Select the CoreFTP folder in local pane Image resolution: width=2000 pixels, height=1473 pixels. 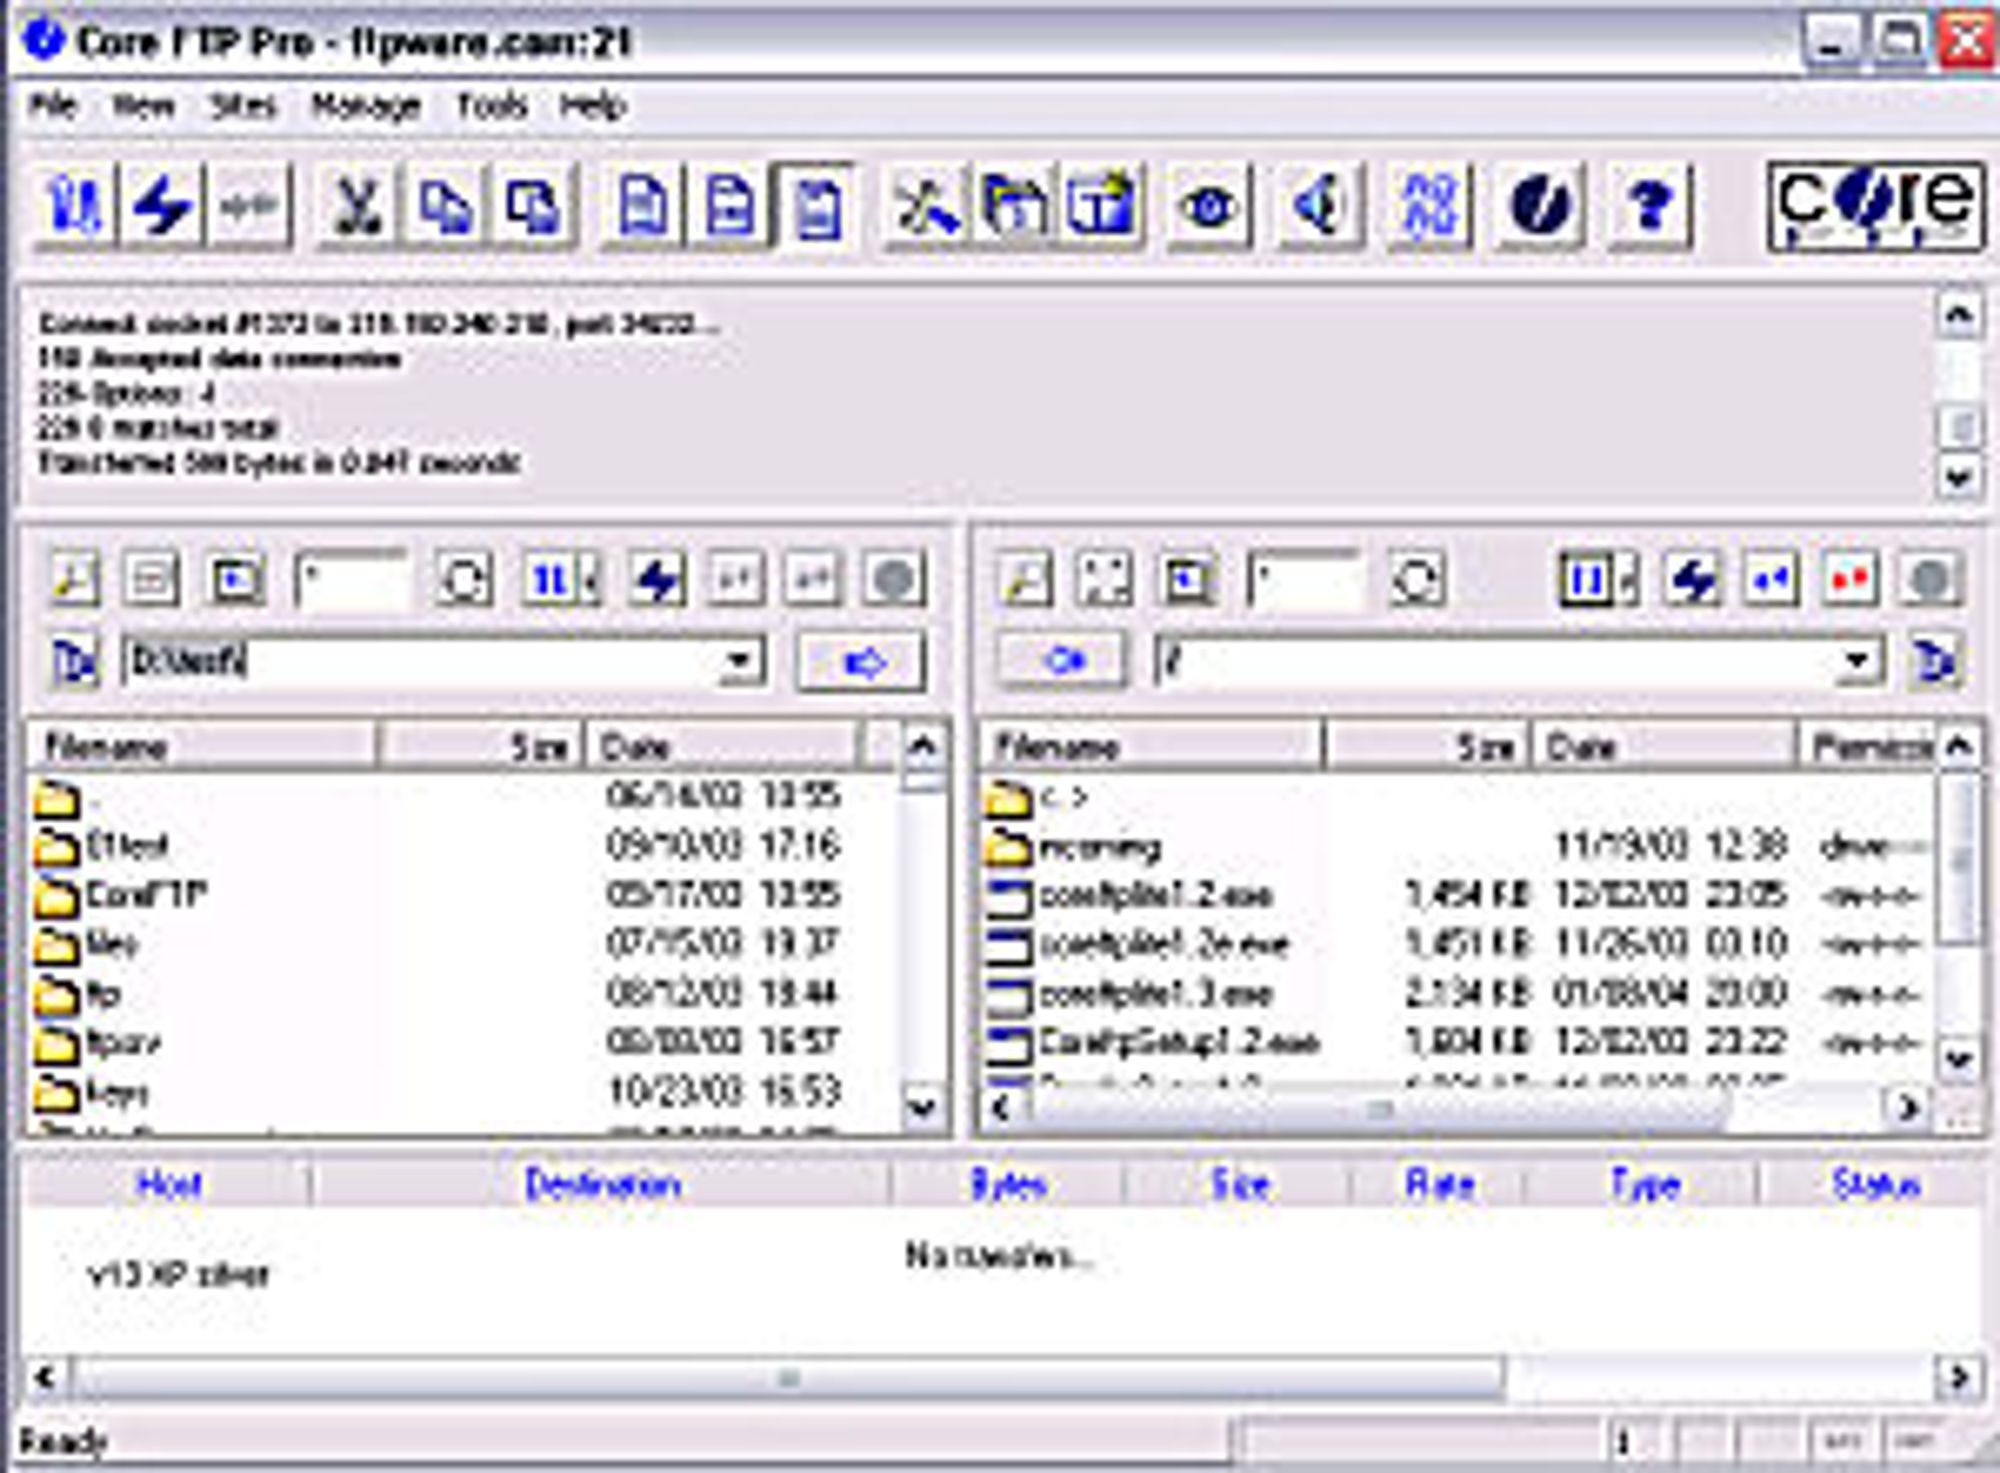pos(120,894)
